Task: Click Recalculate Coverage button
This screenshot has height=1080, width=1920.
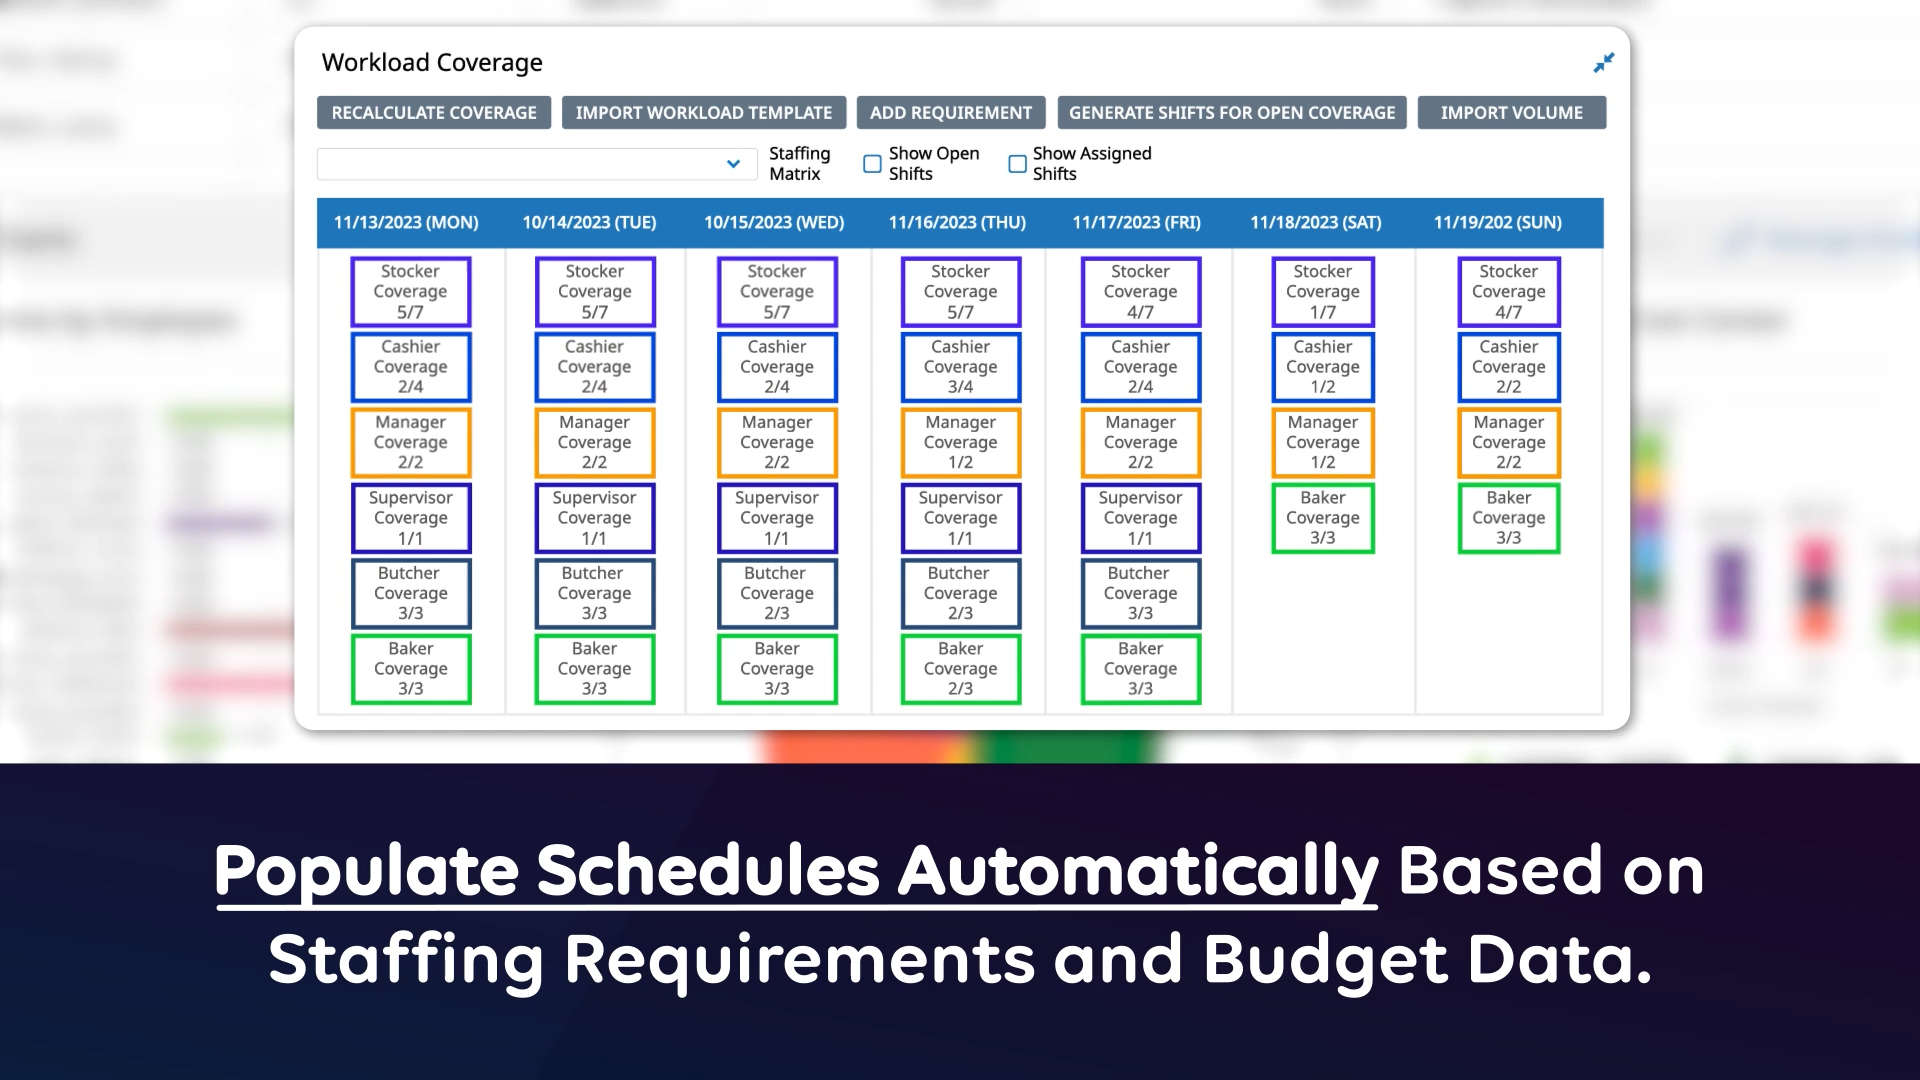Action: click(x=434, y=113)
